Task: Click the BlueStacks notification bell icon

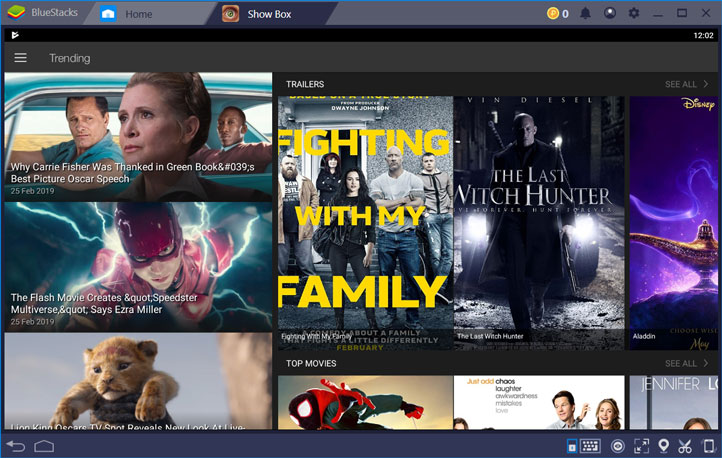Action: click(x=585, y=13)
